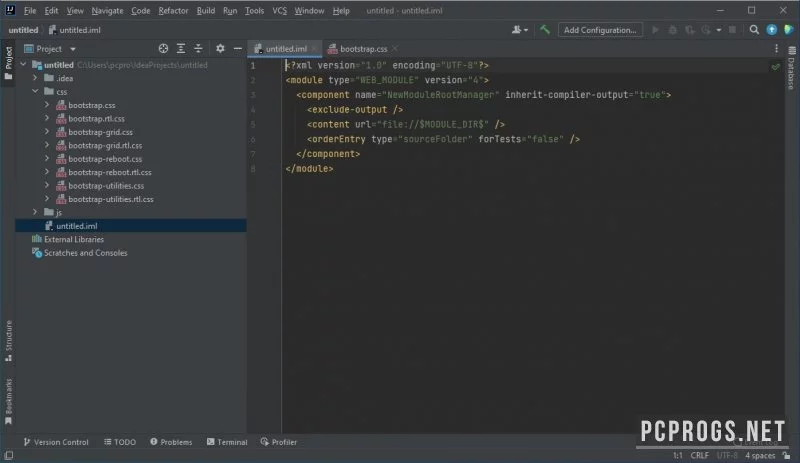Open the Structure tool window stripe

[8, 341]
